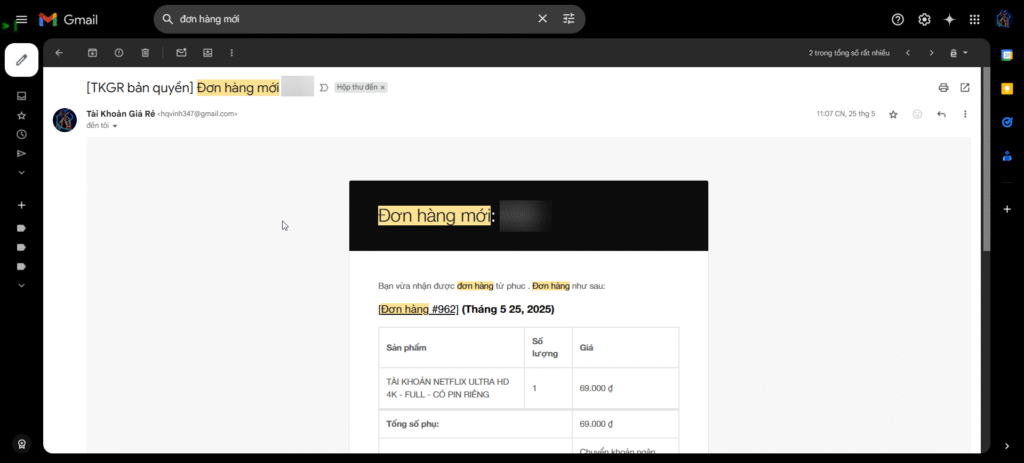This screenshot has width=1024, height=463.
Task: Click the sender name Tài Khoản Giá Rẻ
Action: pos(121,114)
